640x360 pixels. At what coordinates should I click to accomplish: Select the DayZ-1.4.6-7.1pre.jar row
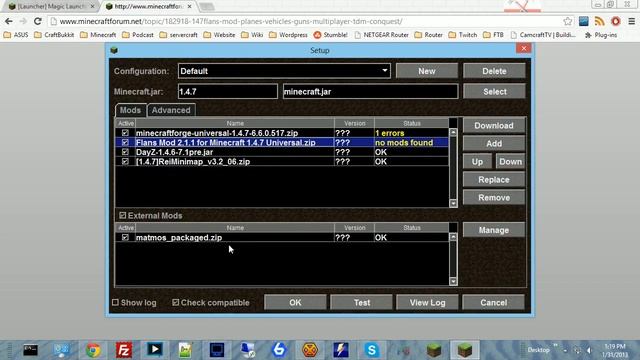tap(282, 152)
